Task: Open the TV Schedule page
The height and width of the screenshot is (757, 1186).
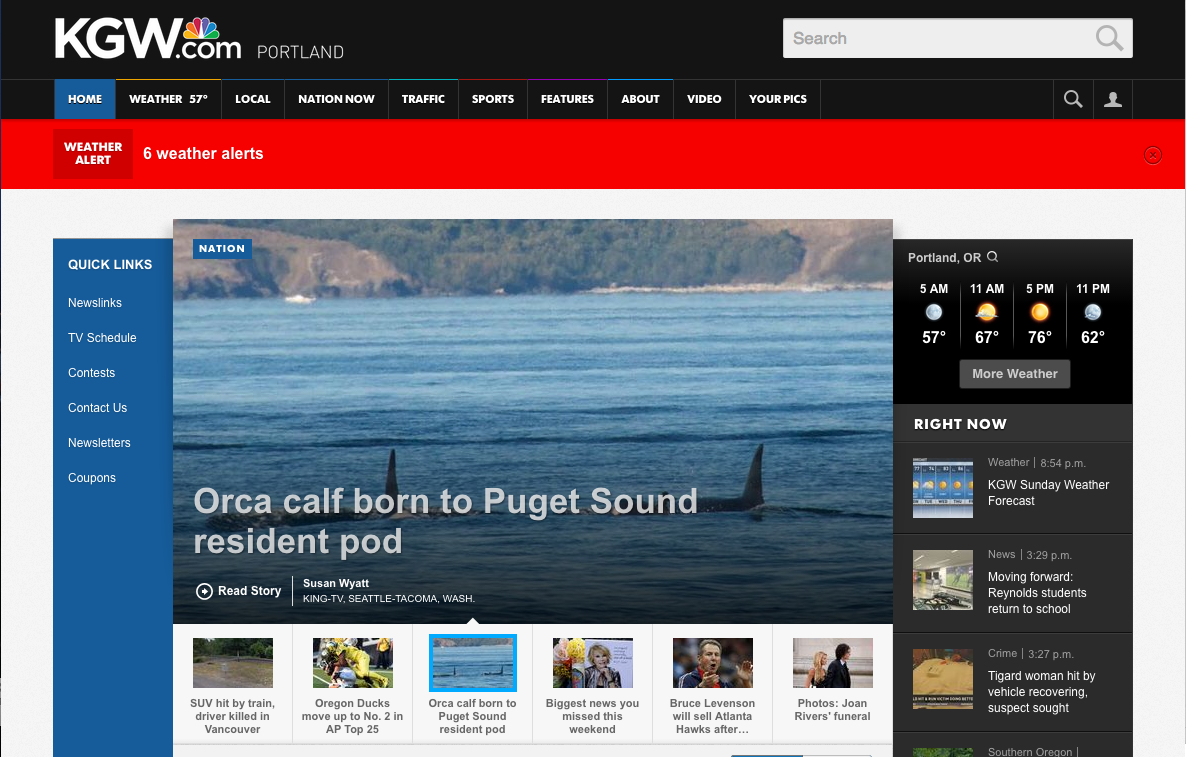Action: click(102, 337)
